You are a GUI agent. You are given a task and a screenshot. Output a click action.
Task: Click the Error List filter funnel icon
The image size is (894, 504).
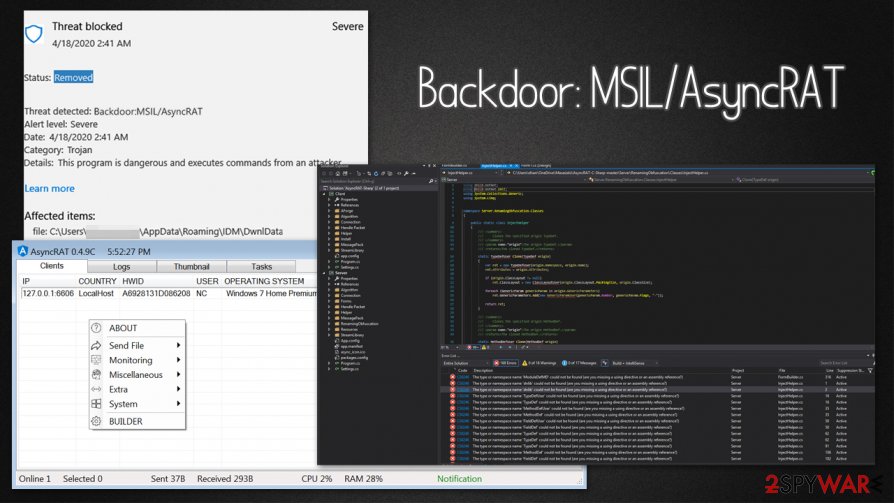[x=870, y=371]
